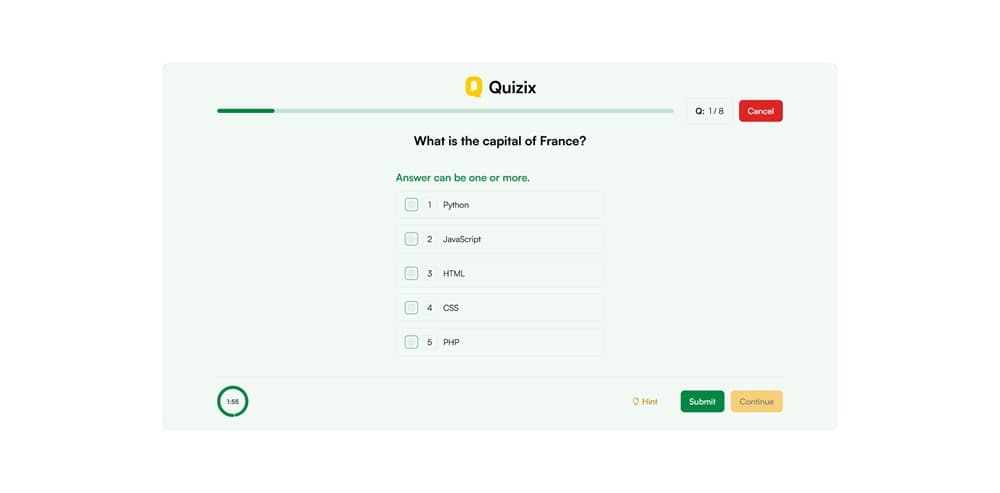This screenshot has height=493, width=1000.
Task: Pick the PHP option text
Action: point(451,342)
